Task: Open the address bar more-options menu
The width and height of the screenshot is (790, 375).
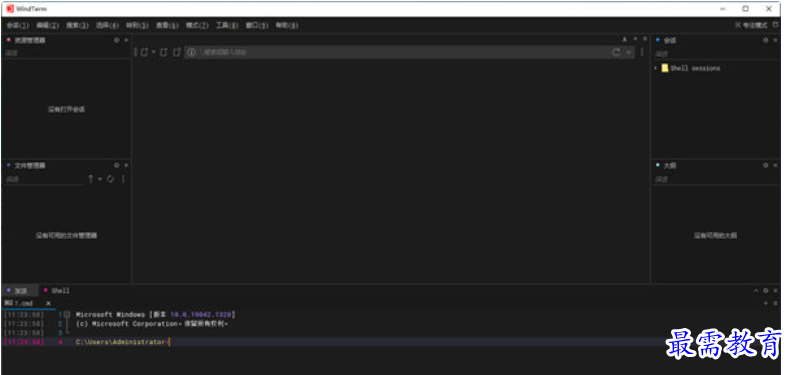Action: [x=642, y=52]
